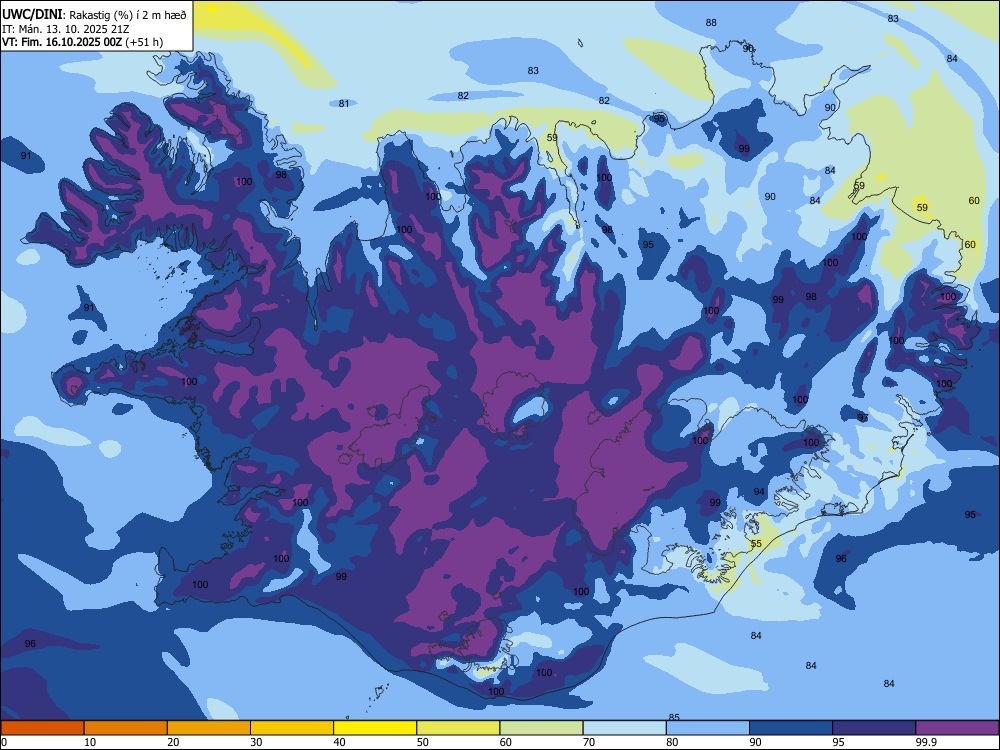Click the '70' legend scale label
This screenshot has height=750, width=1000.
coord(589,742)
